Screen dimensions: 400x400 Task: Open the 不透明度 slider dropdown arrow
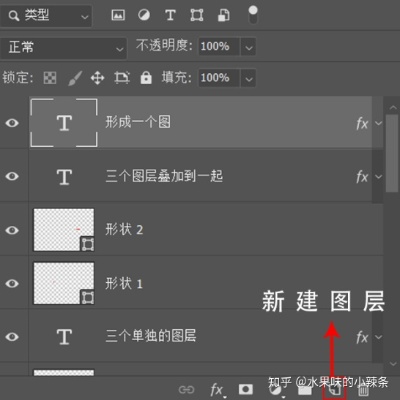point(248,46)
